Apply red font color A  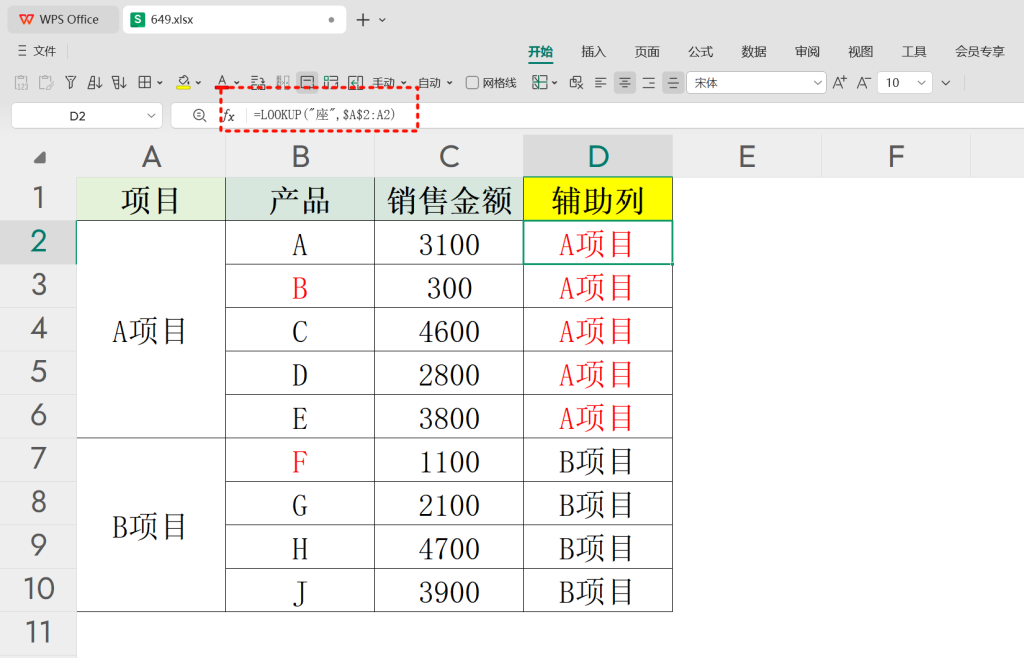222,82
